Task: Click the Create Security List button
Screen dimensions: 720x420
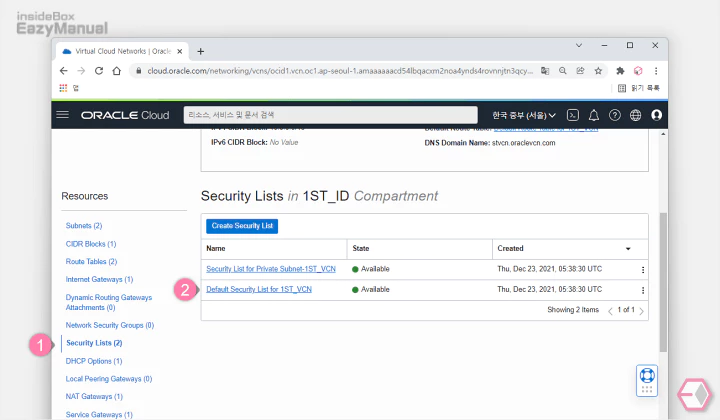Action: click(241, 226)
